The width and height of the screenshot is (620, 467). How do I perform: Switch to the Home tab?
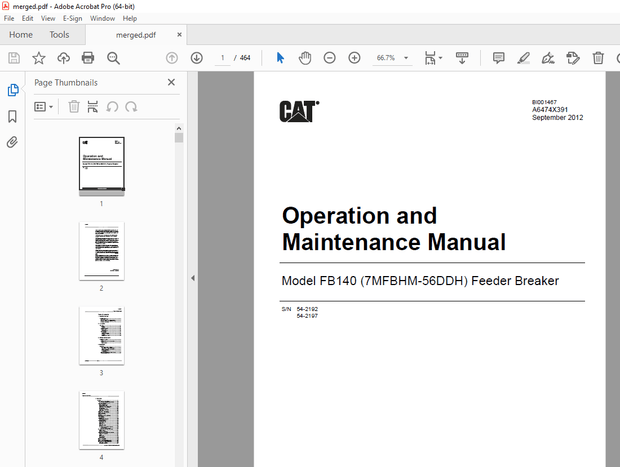pyautogui.click(x=21, y=35)
